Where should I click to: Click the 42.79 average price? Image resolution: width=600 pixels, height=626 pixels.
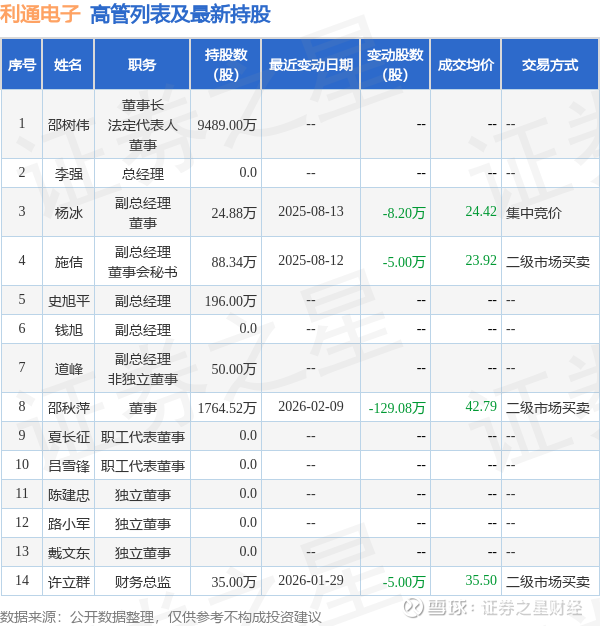click(481, 406)
